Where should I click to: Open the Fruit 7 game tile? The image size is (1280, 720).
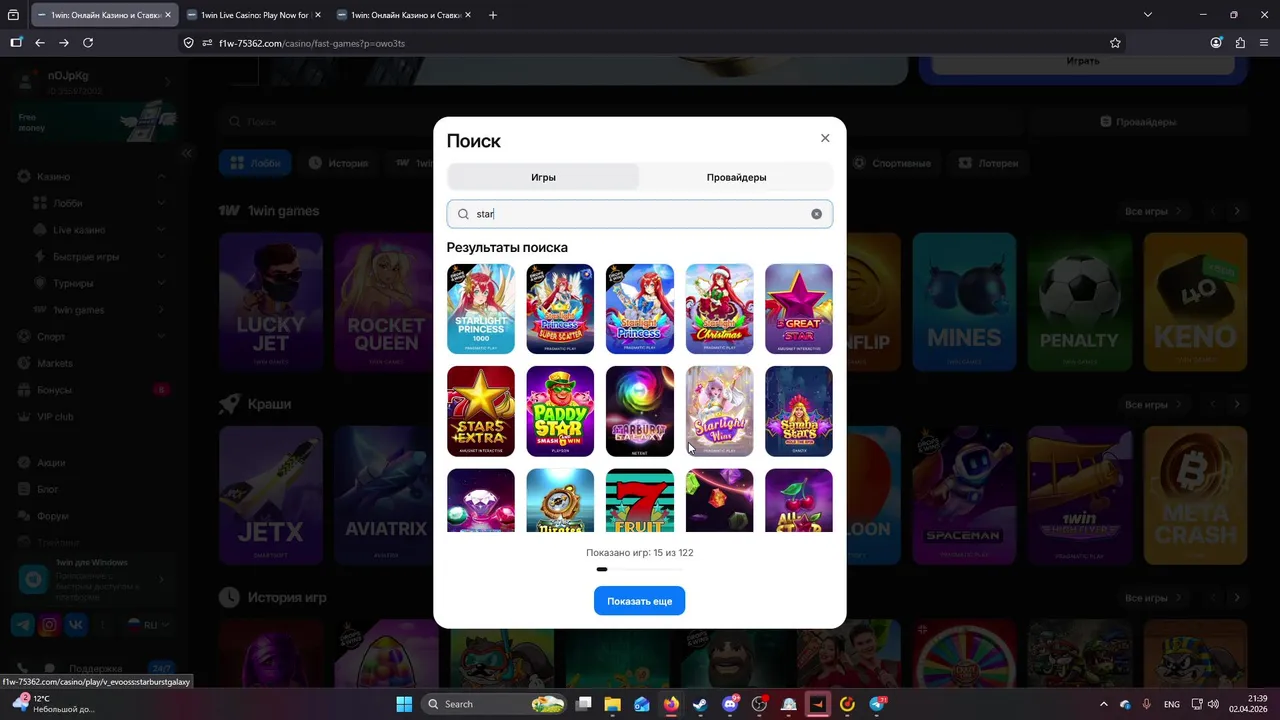click(x=640, y=500)
